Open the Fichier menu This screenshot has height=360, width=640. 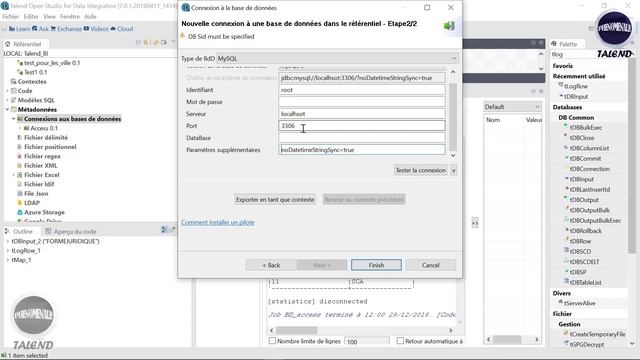[10, 16]
